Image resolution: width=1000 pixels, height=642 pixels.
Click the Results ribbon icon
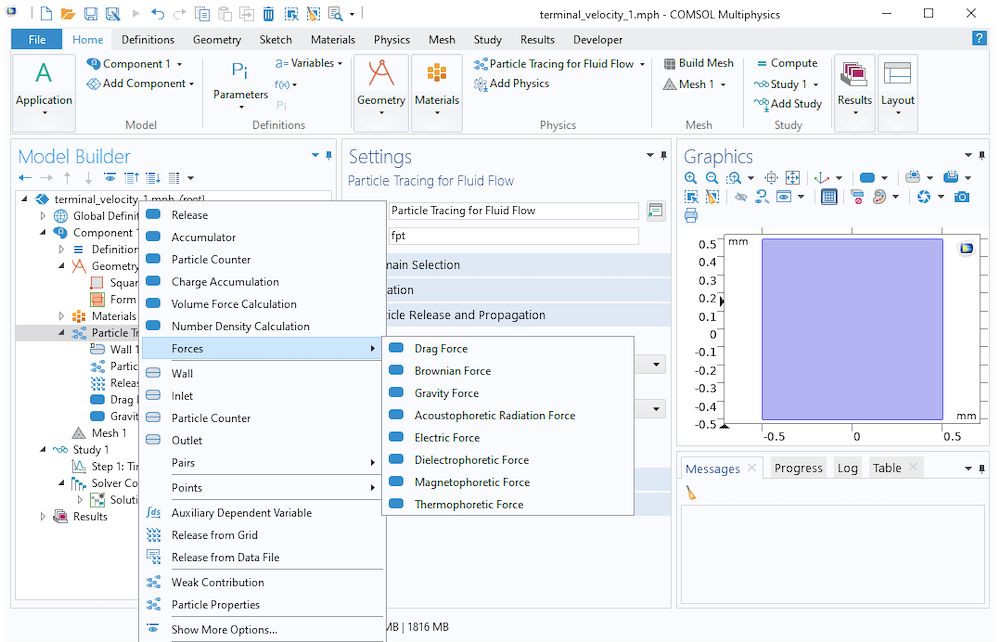click(855, 92)
